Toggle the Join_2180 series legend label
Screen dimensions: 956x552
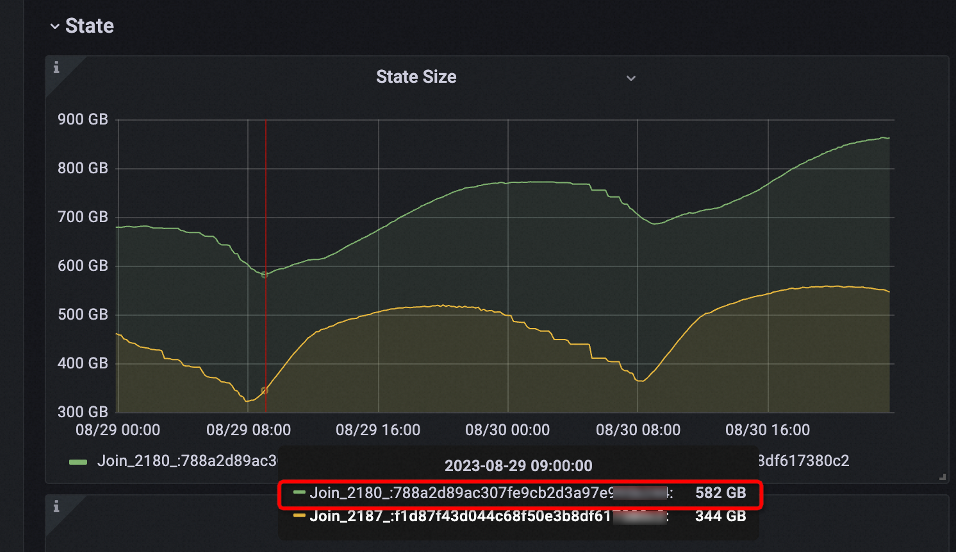click(x=188, y=461)
